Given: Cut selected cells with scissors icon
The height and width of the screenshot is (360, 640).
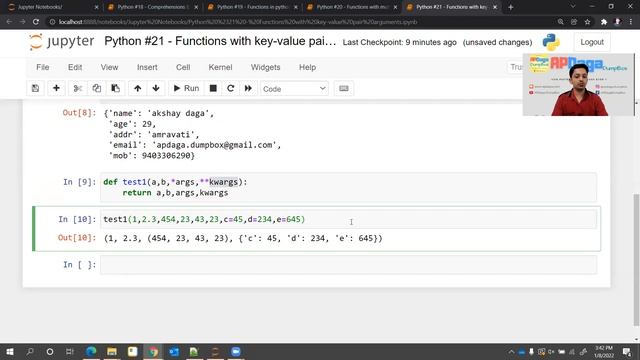Looking at the screenshot, I should (x=78, y=88).
